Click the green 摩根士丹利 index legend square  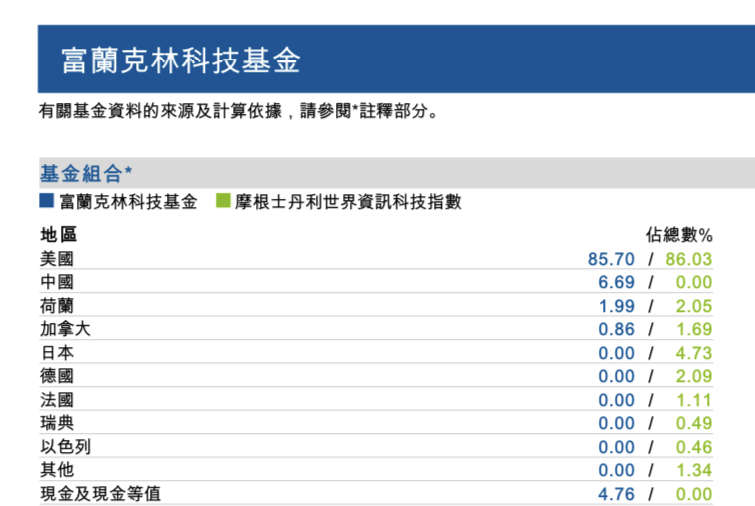(x=222, y=201)
